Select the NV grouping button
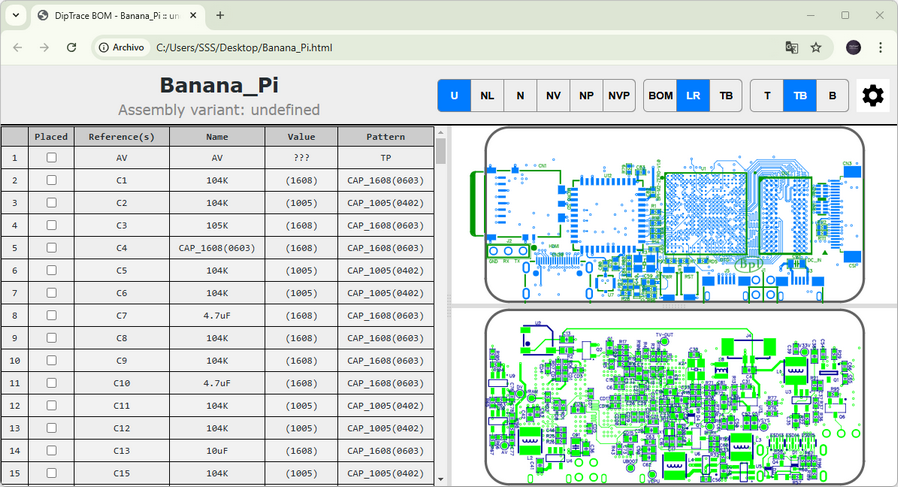Image resolution: width=898 pixels, height=487 pixels. point(553,96)
